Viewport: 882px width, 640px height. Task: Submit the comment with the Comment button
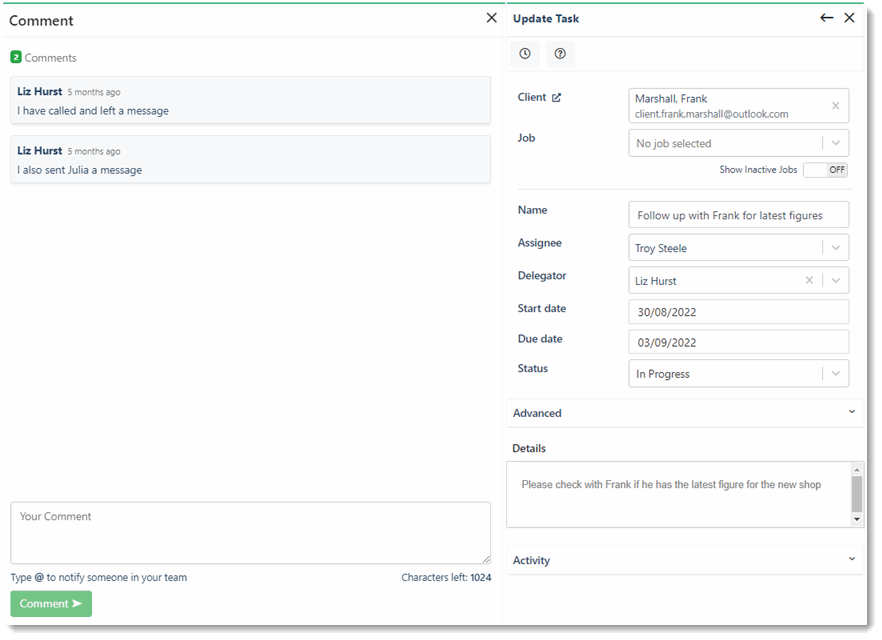pyautogui.click(x=50, y=603)
